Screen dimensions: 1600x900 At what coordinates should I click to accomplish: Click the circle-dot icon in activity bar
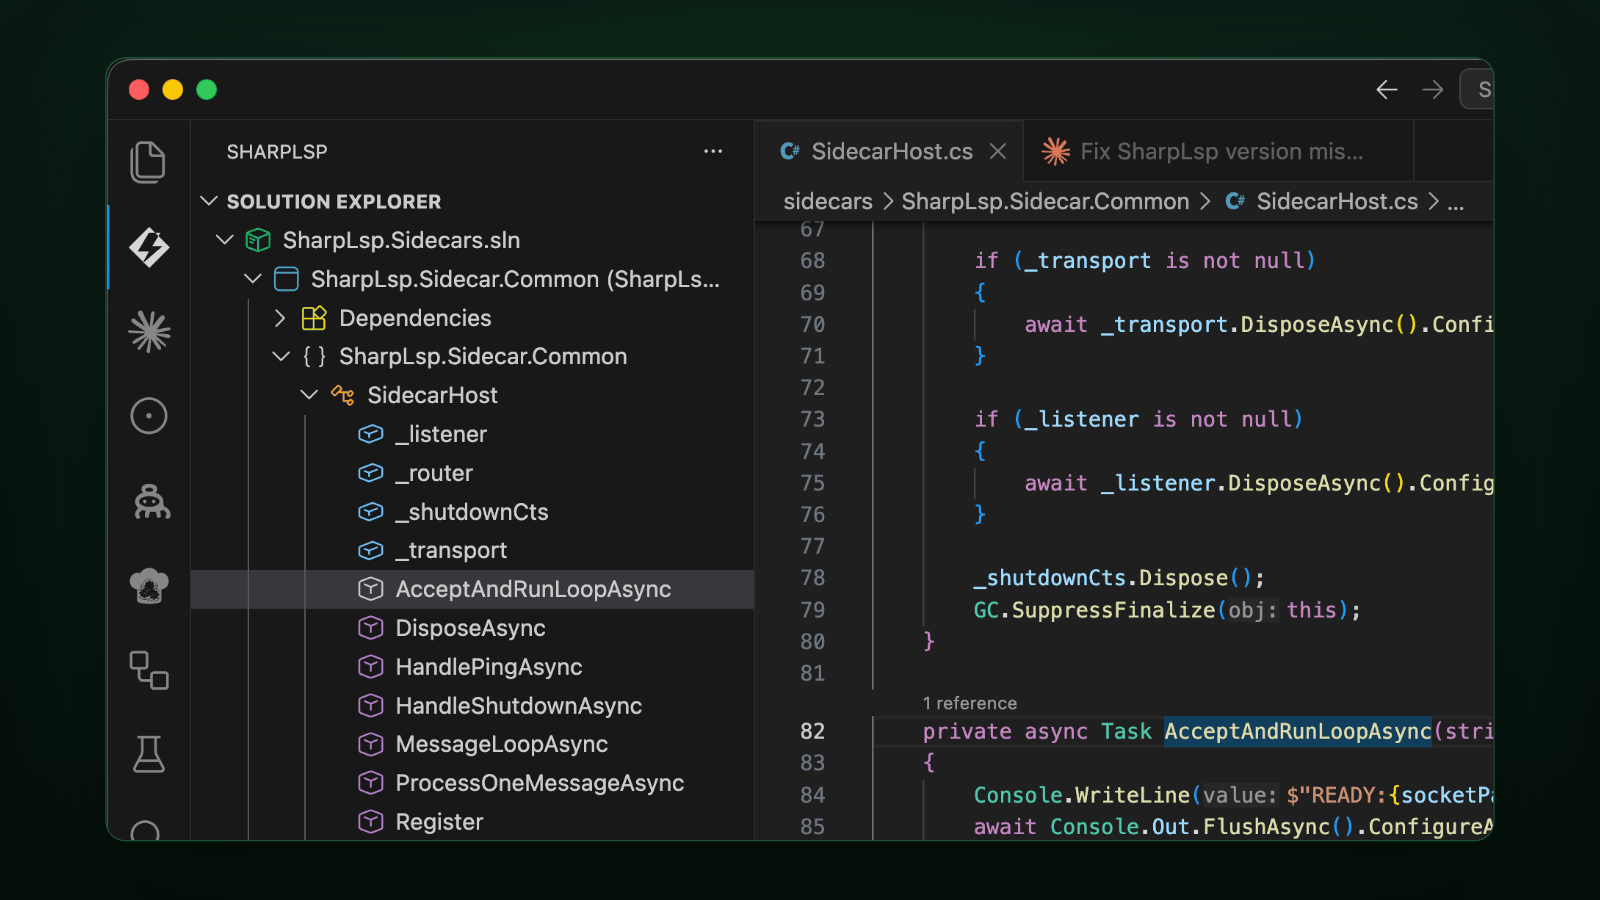(149, 416)
